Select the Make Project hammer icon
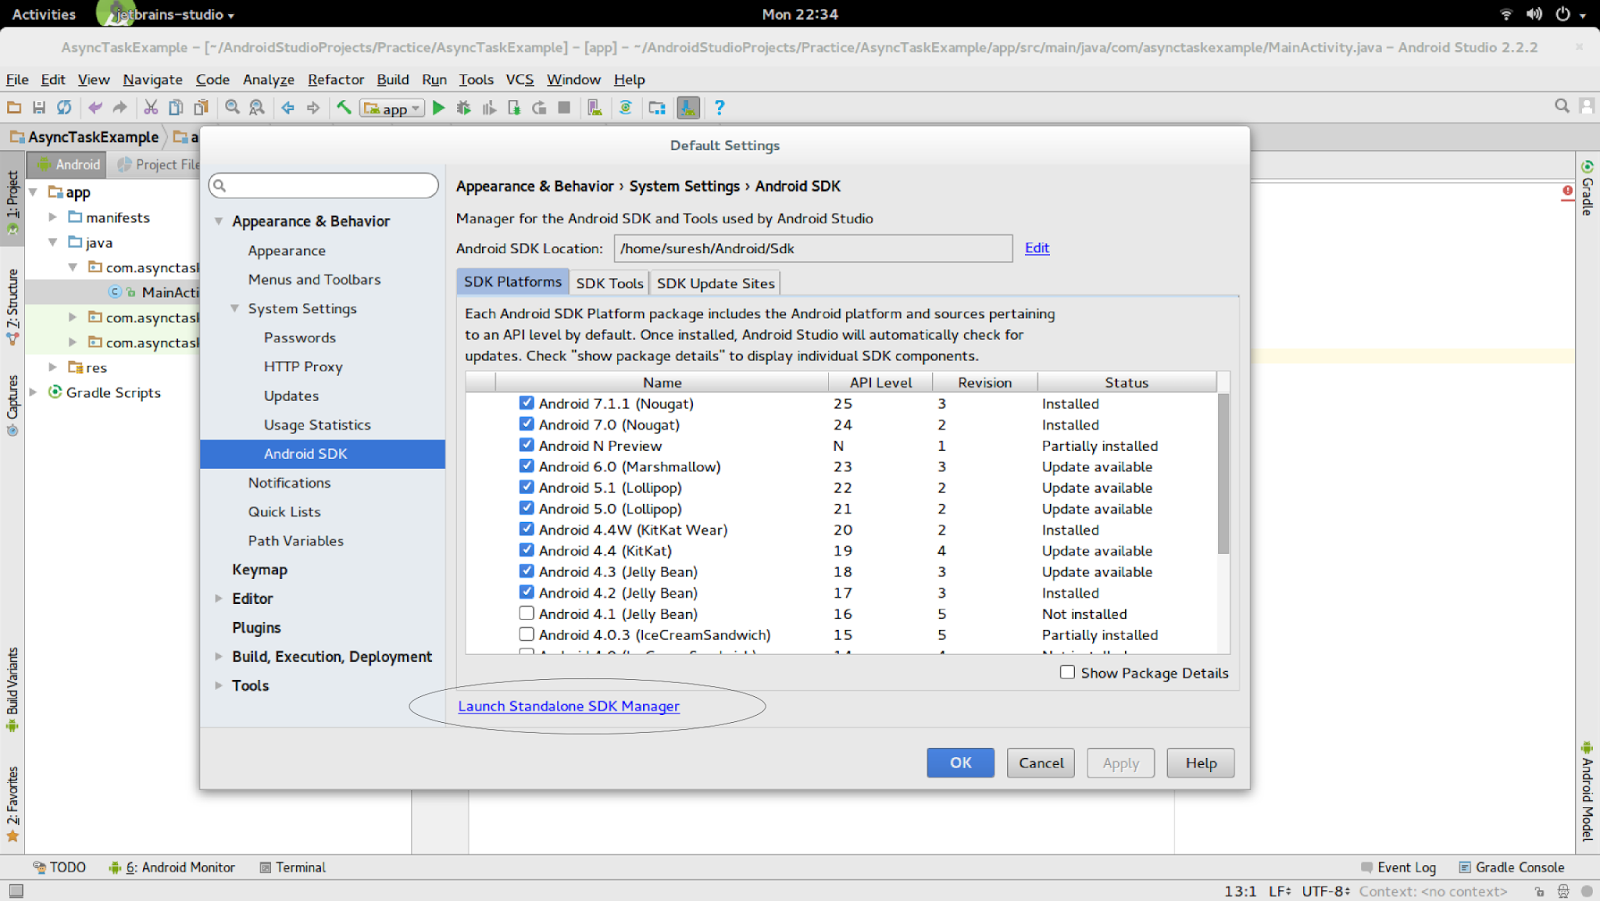The image size is (1600, 901). click(x=343, y=107)
